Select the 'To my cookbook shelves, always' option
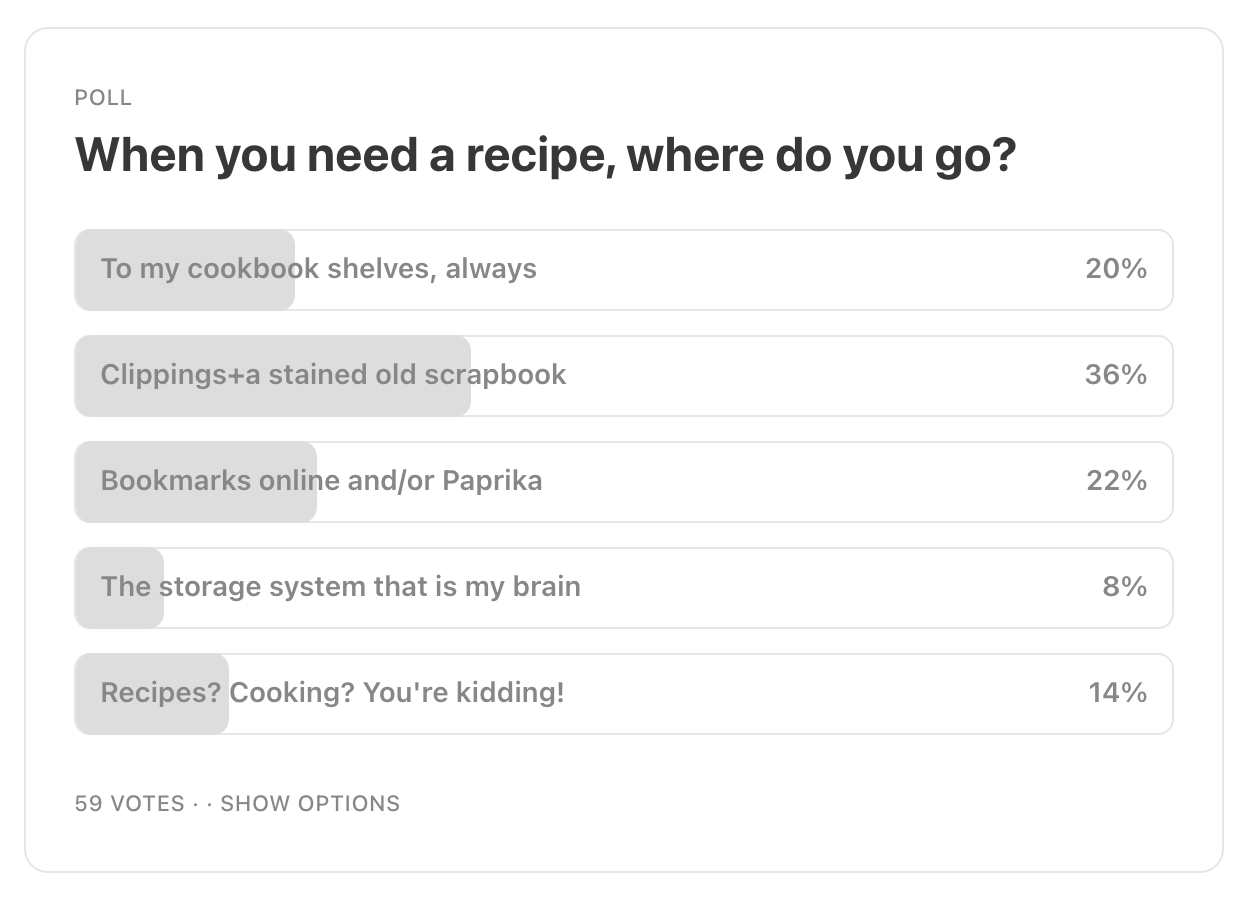 [623, 270]
